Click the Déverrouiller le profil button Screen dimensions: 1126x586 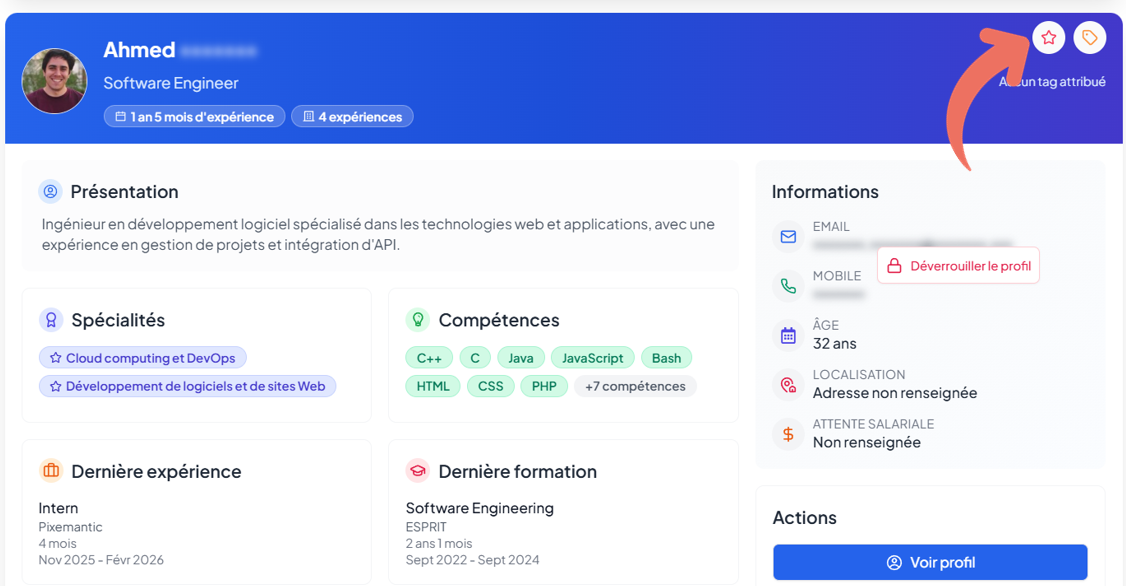[x=958, y=266]
